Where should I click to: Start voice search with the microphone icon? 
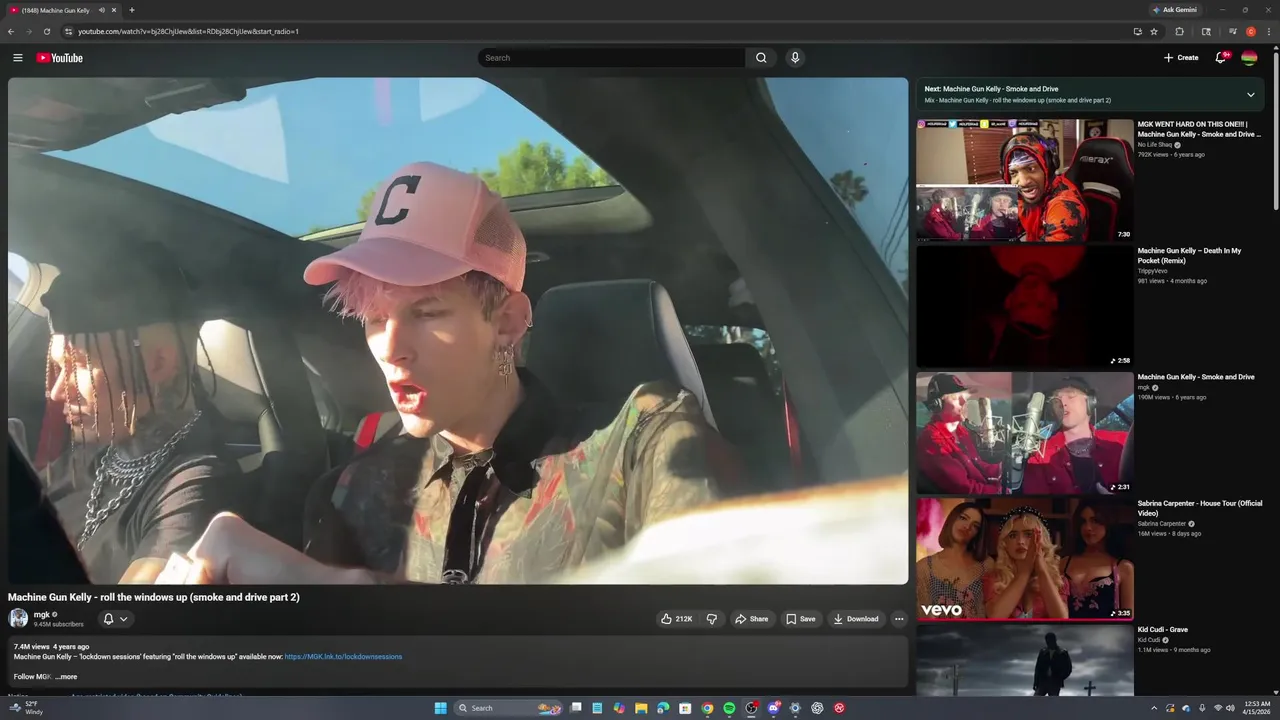coord(795,58)
